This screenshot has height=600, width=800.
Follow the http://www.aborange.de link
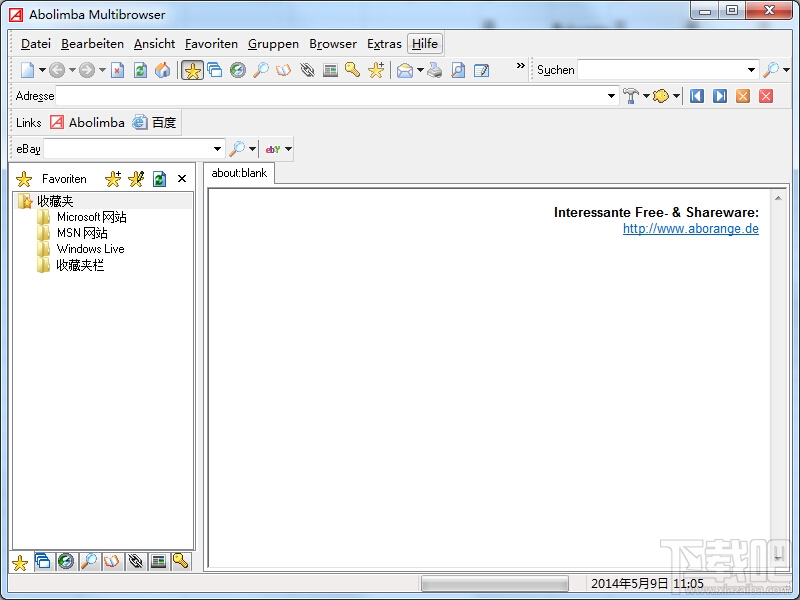tap(691, 229)
